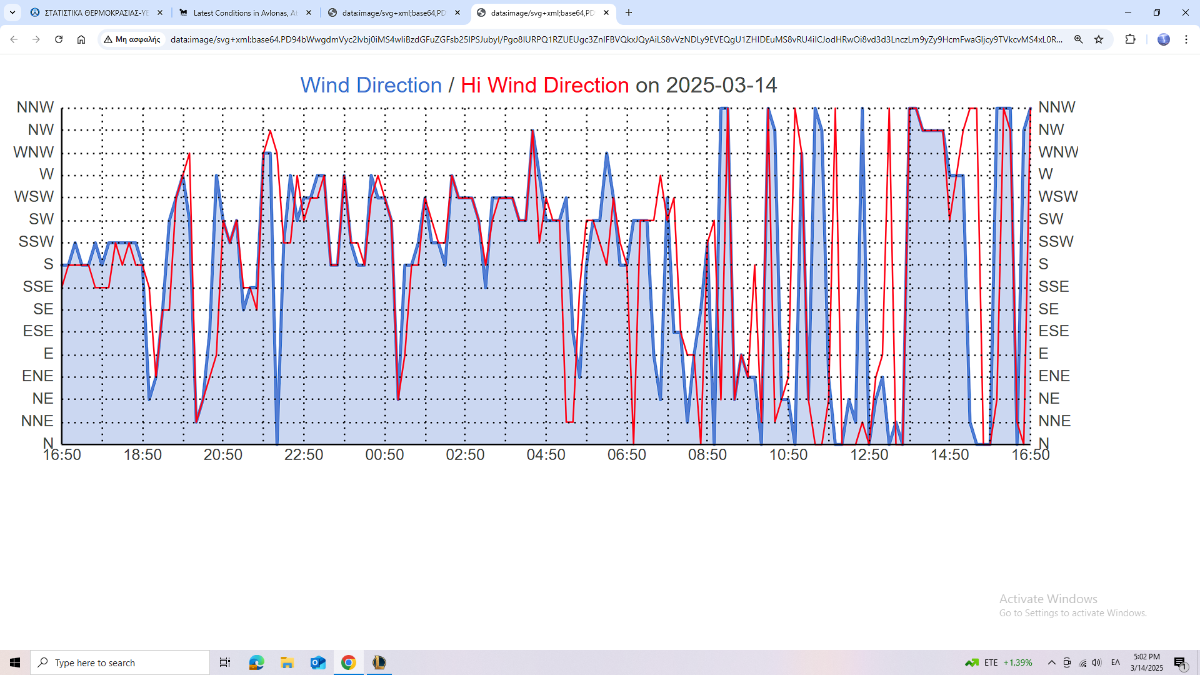Click left axis label WNW

pyautogui.click(x=34, y=152)
